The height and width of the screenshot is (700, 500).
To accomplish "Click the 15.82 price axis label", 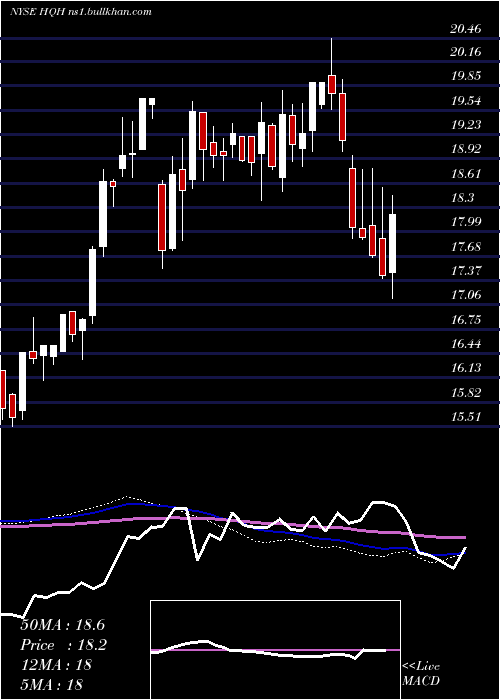I will [x=466, y=392].
